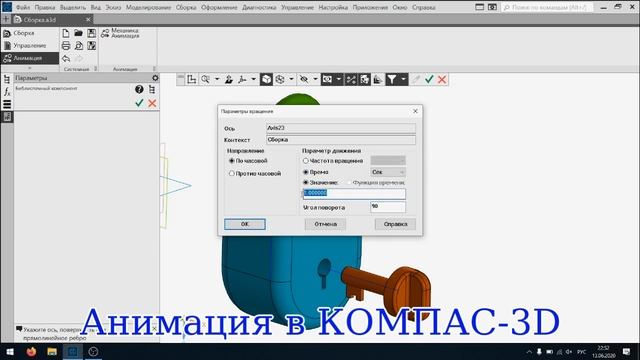
Task: Create new document icon
Action: click(66, 33)
